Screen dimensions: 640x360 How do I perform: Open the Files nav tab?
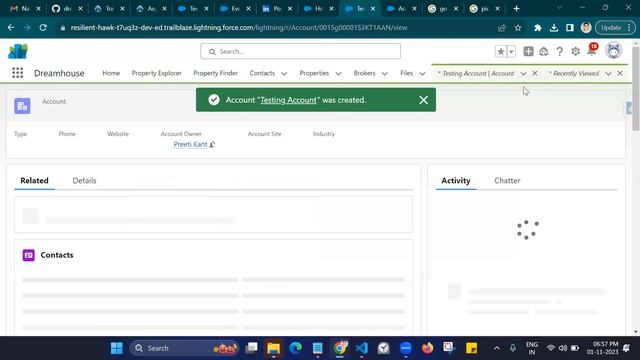coord(407,73)
